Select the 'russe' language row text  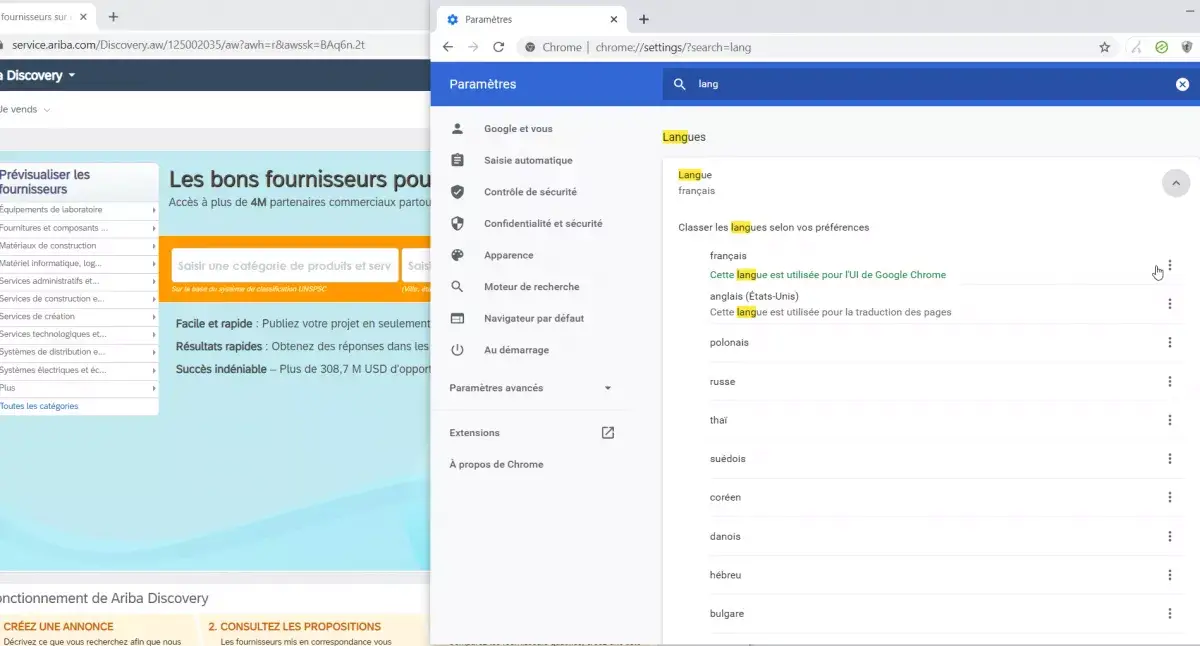(x=722, y=382)
